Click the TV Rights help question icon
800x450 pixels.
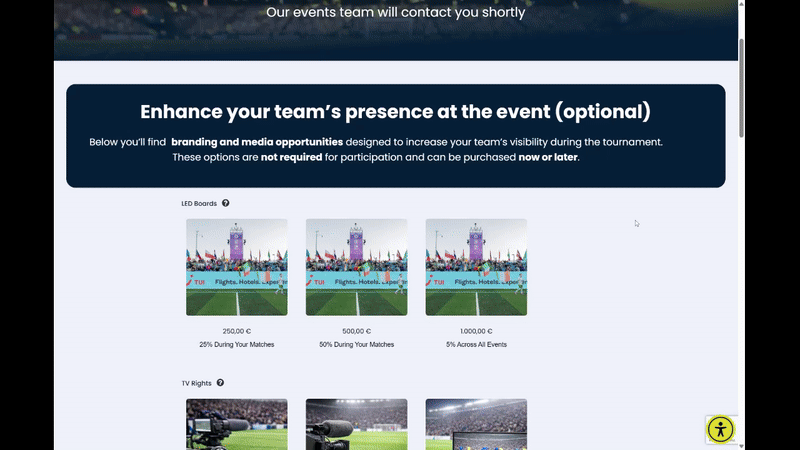point(220,382)
